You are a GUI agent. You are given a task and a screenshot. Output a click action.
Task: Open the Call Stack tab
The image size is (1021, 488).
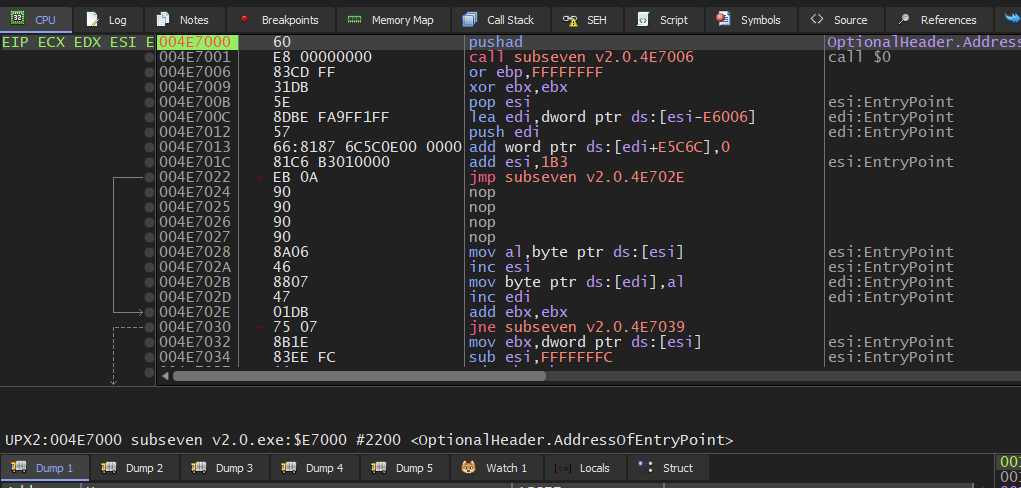click(x=497, y=20)
